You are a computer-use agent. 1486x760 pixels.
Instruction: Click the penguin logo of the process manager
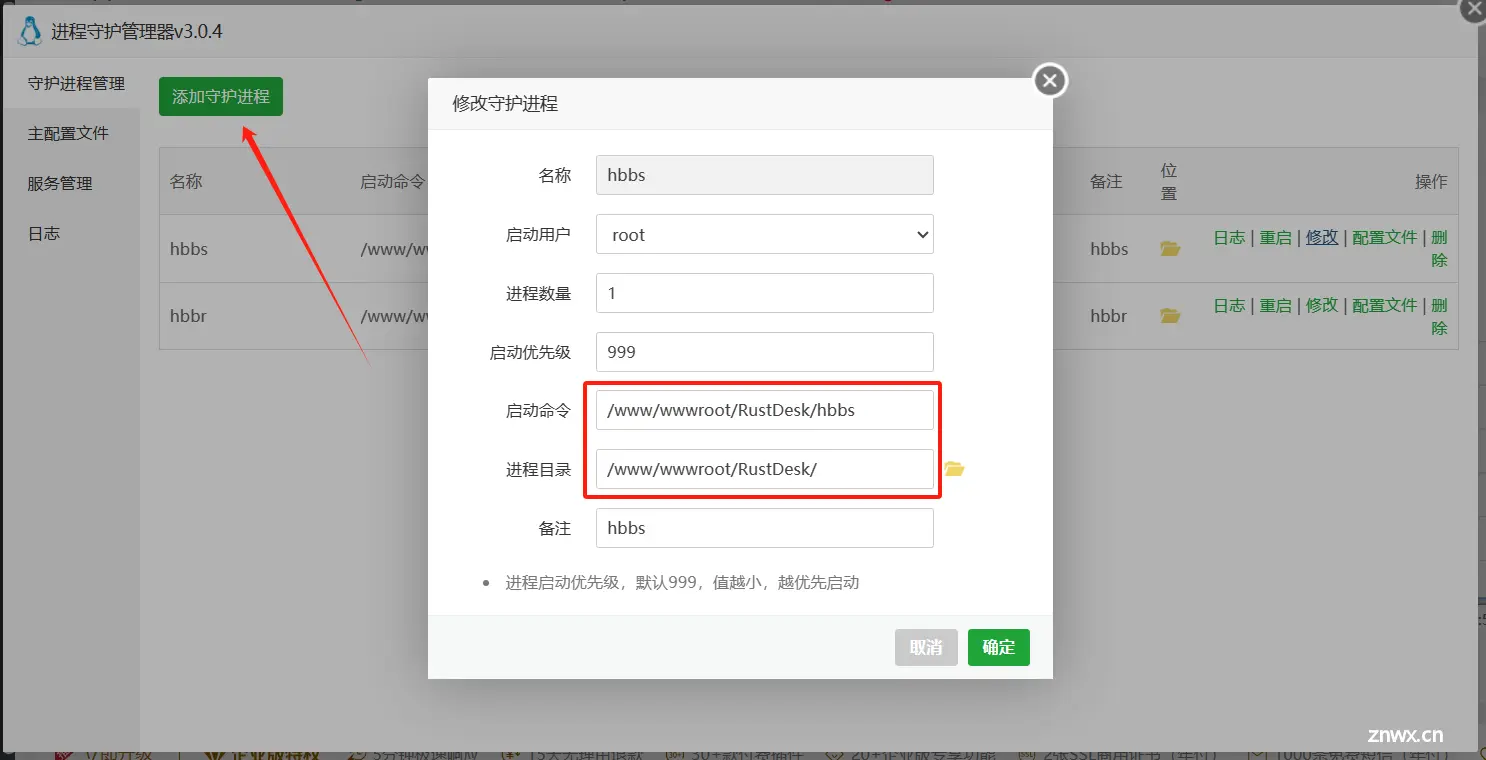(31, 32)
